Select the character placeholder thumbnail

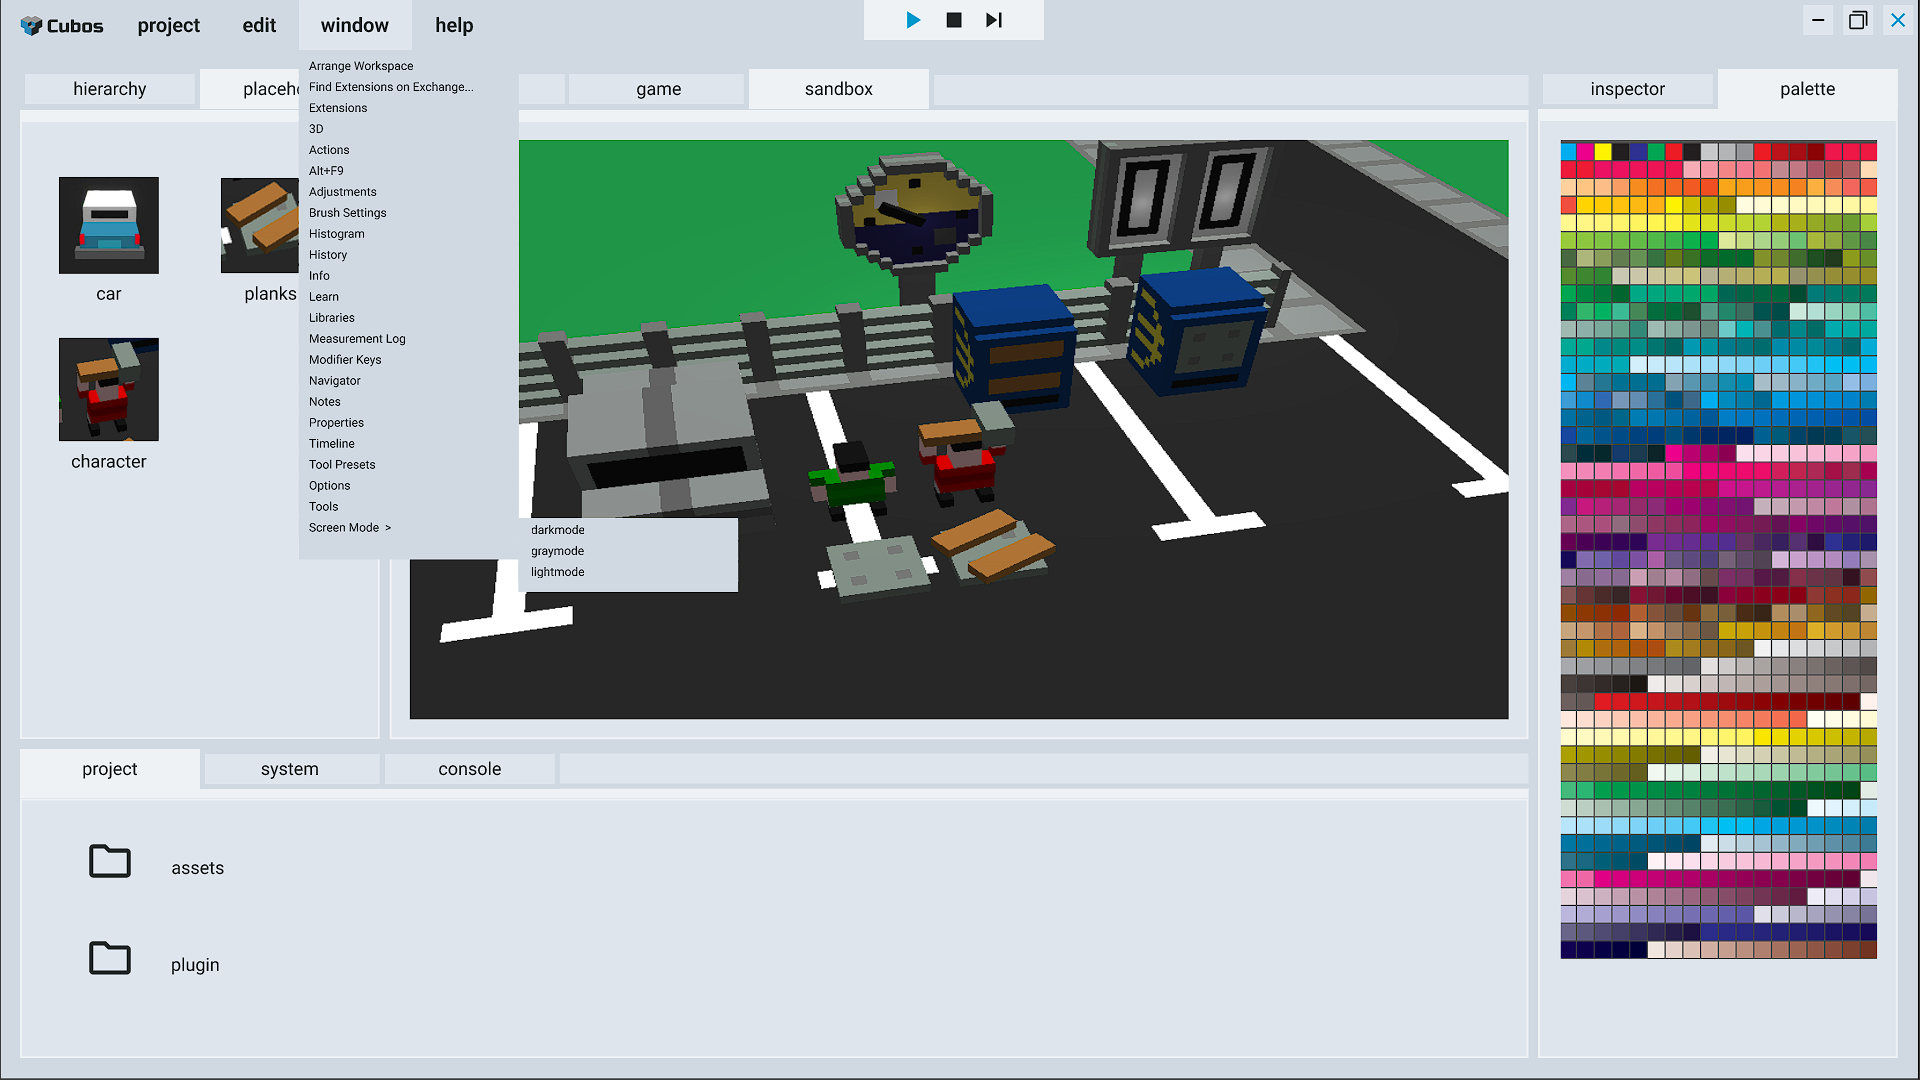[x=109, y=389]
